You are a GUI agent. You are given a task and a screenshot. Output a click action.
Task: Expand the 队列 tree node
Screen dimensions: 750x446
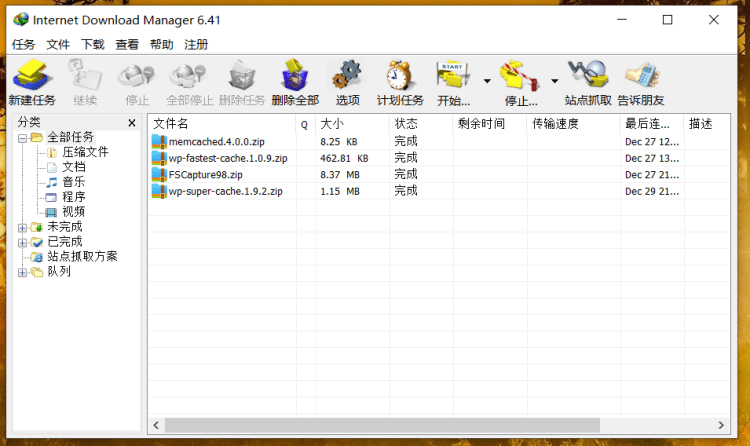pyautogui.click(x=22, y=273)
